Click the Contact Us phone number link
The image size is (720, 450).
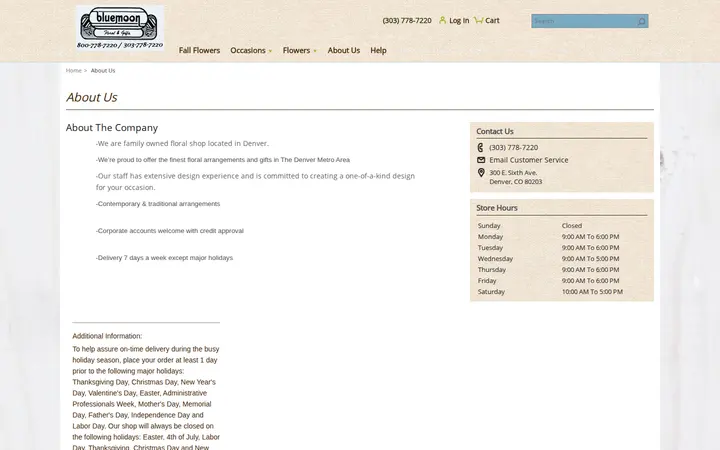click(513, 147)
